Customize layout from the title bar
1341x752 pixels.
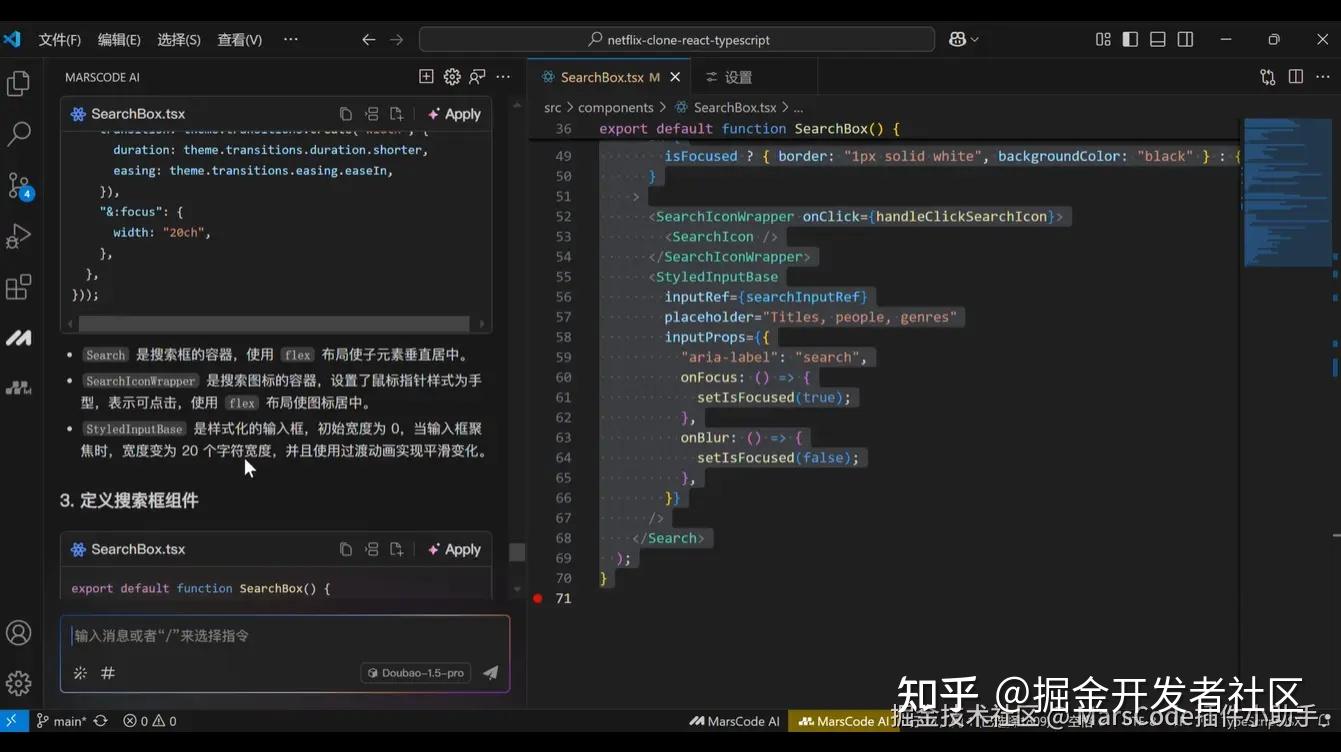(x=1103, y=39)
